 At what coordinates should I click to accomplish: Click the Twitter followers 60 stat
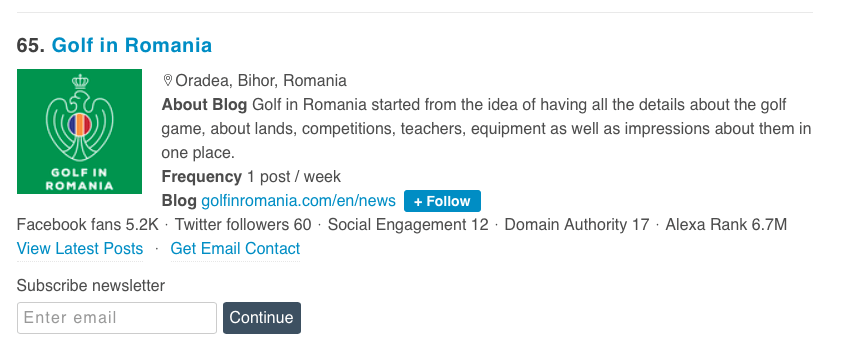(243, 225)
